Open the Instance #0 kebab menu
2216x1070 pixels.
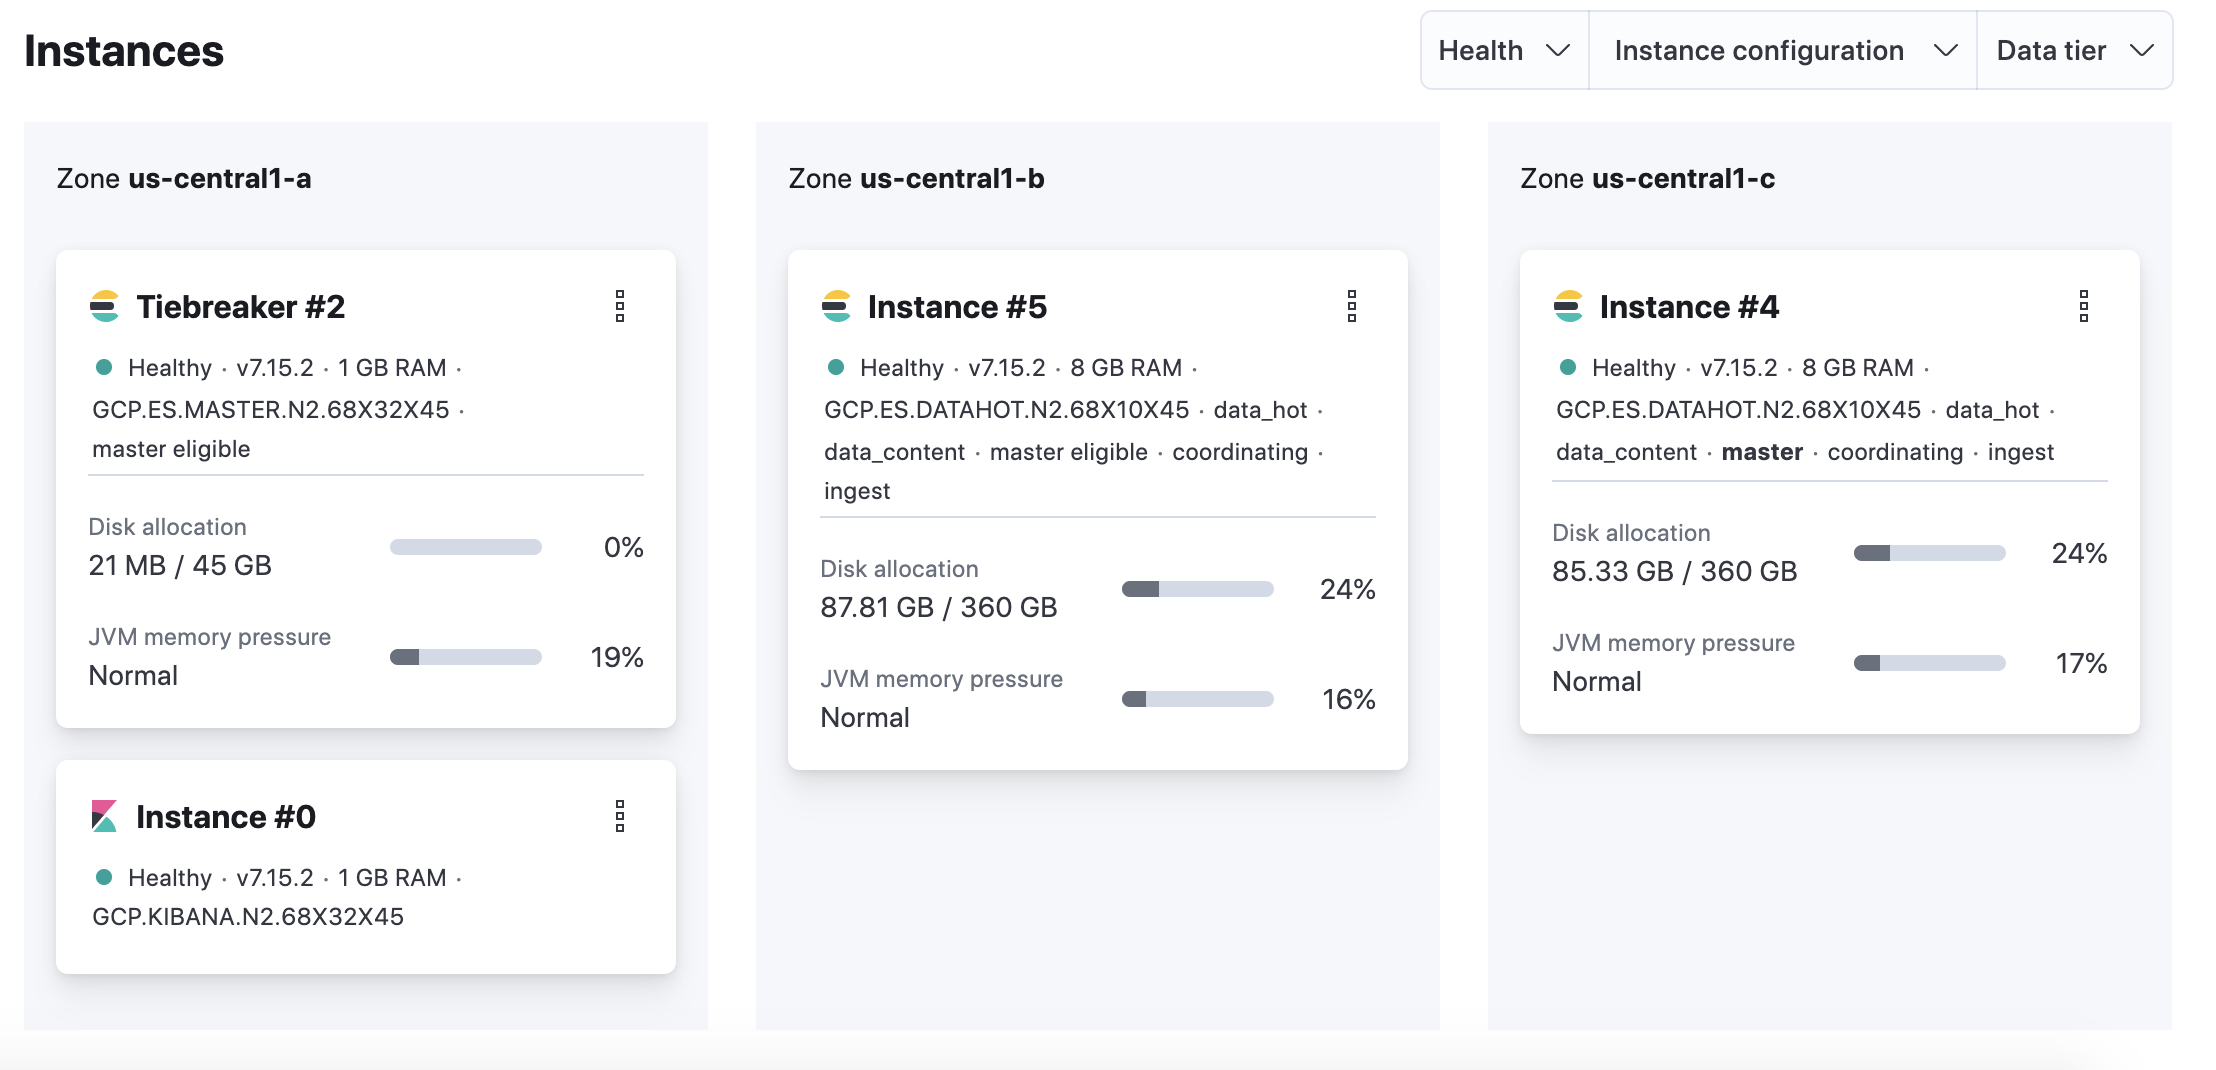[620, 816]
